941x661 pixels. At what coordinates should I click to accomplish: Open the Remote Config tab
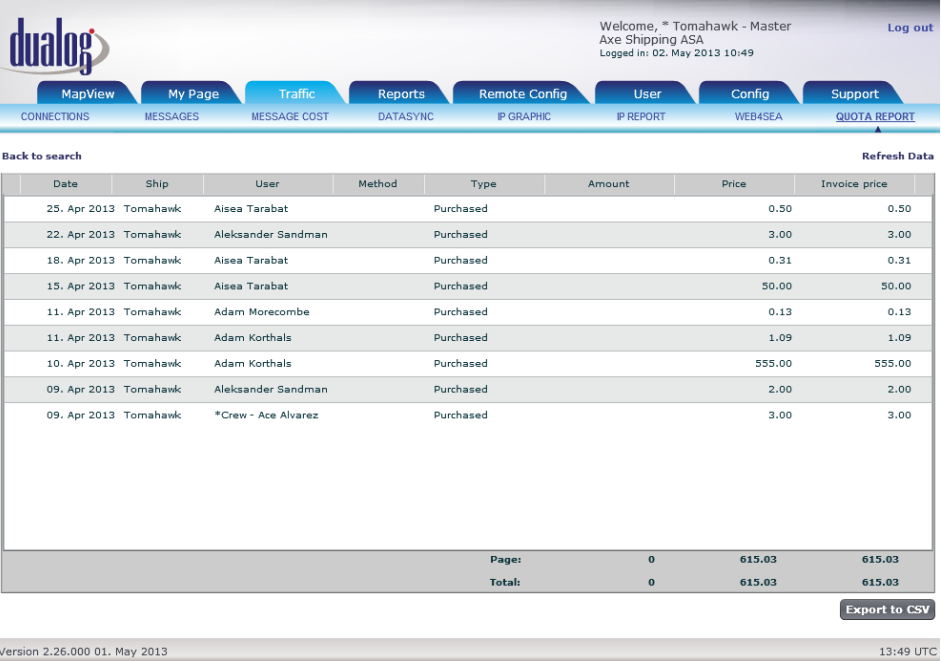click(x=523, y=94)
